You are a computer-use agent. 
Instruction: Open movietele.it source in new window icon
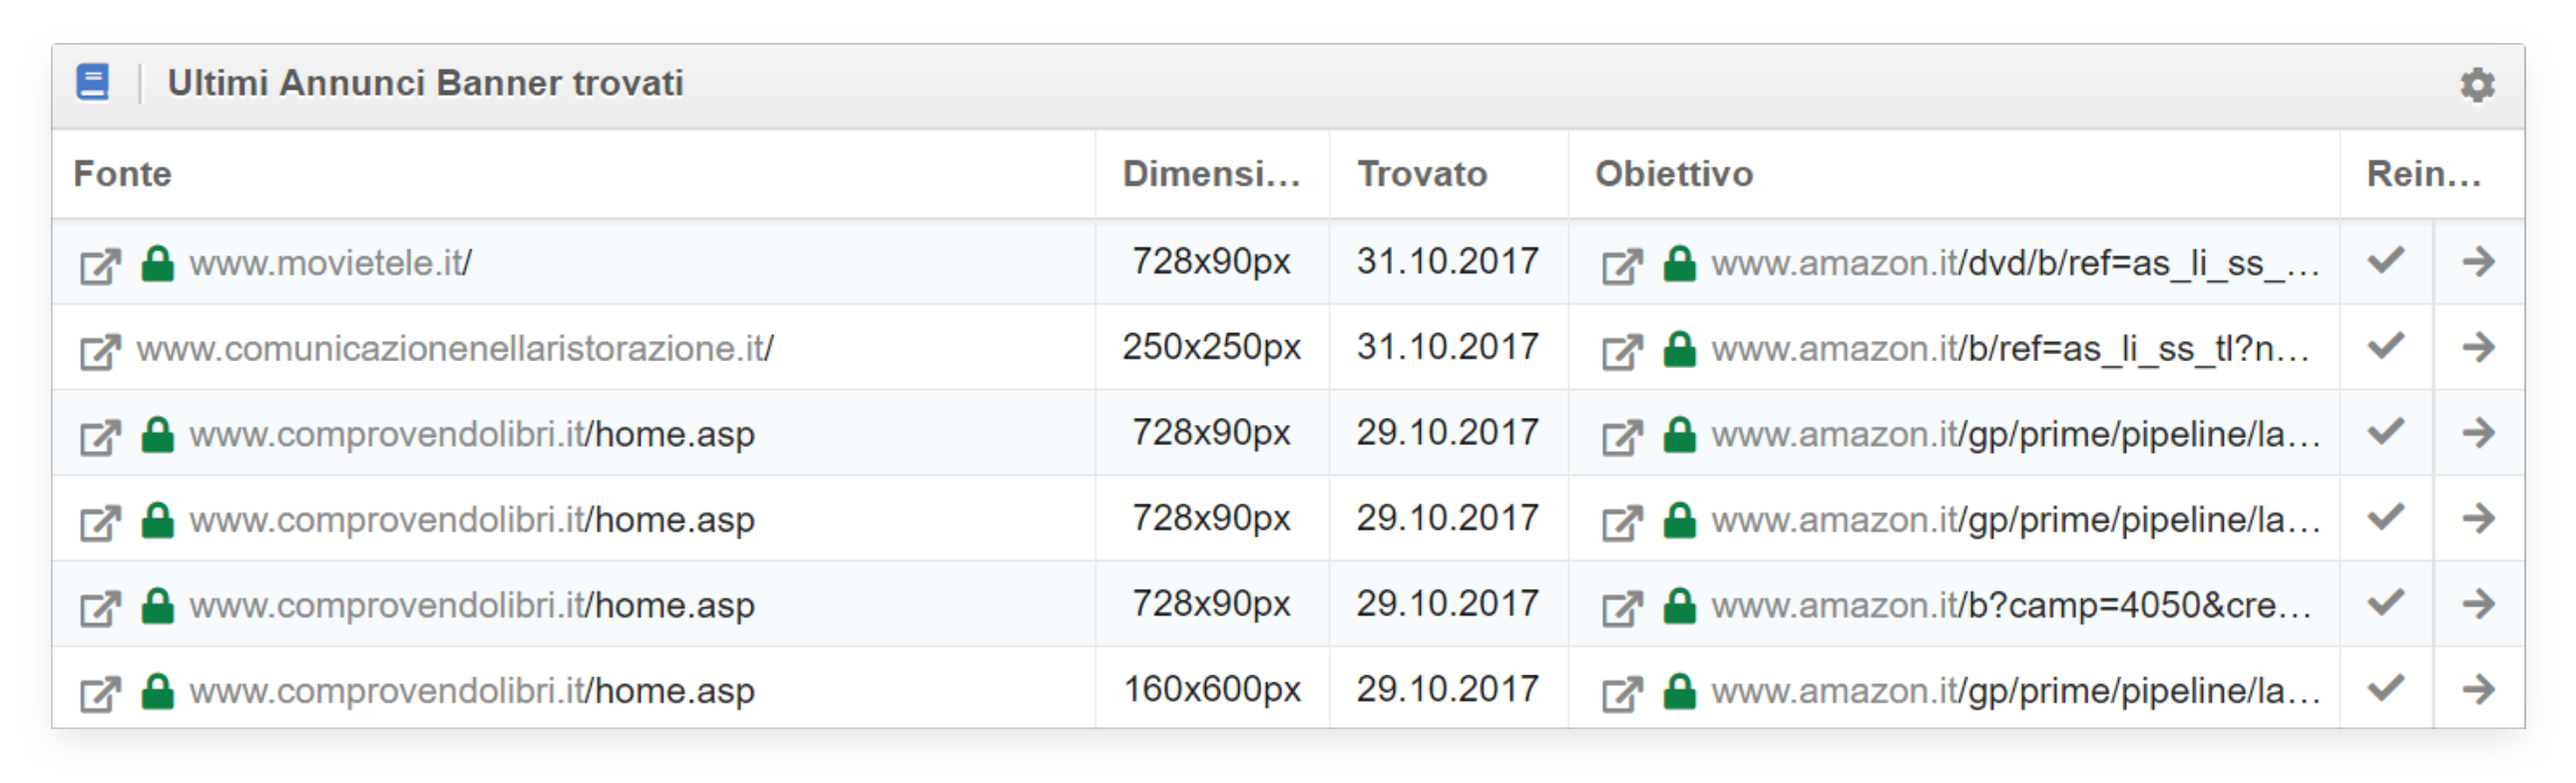point(100,265)
